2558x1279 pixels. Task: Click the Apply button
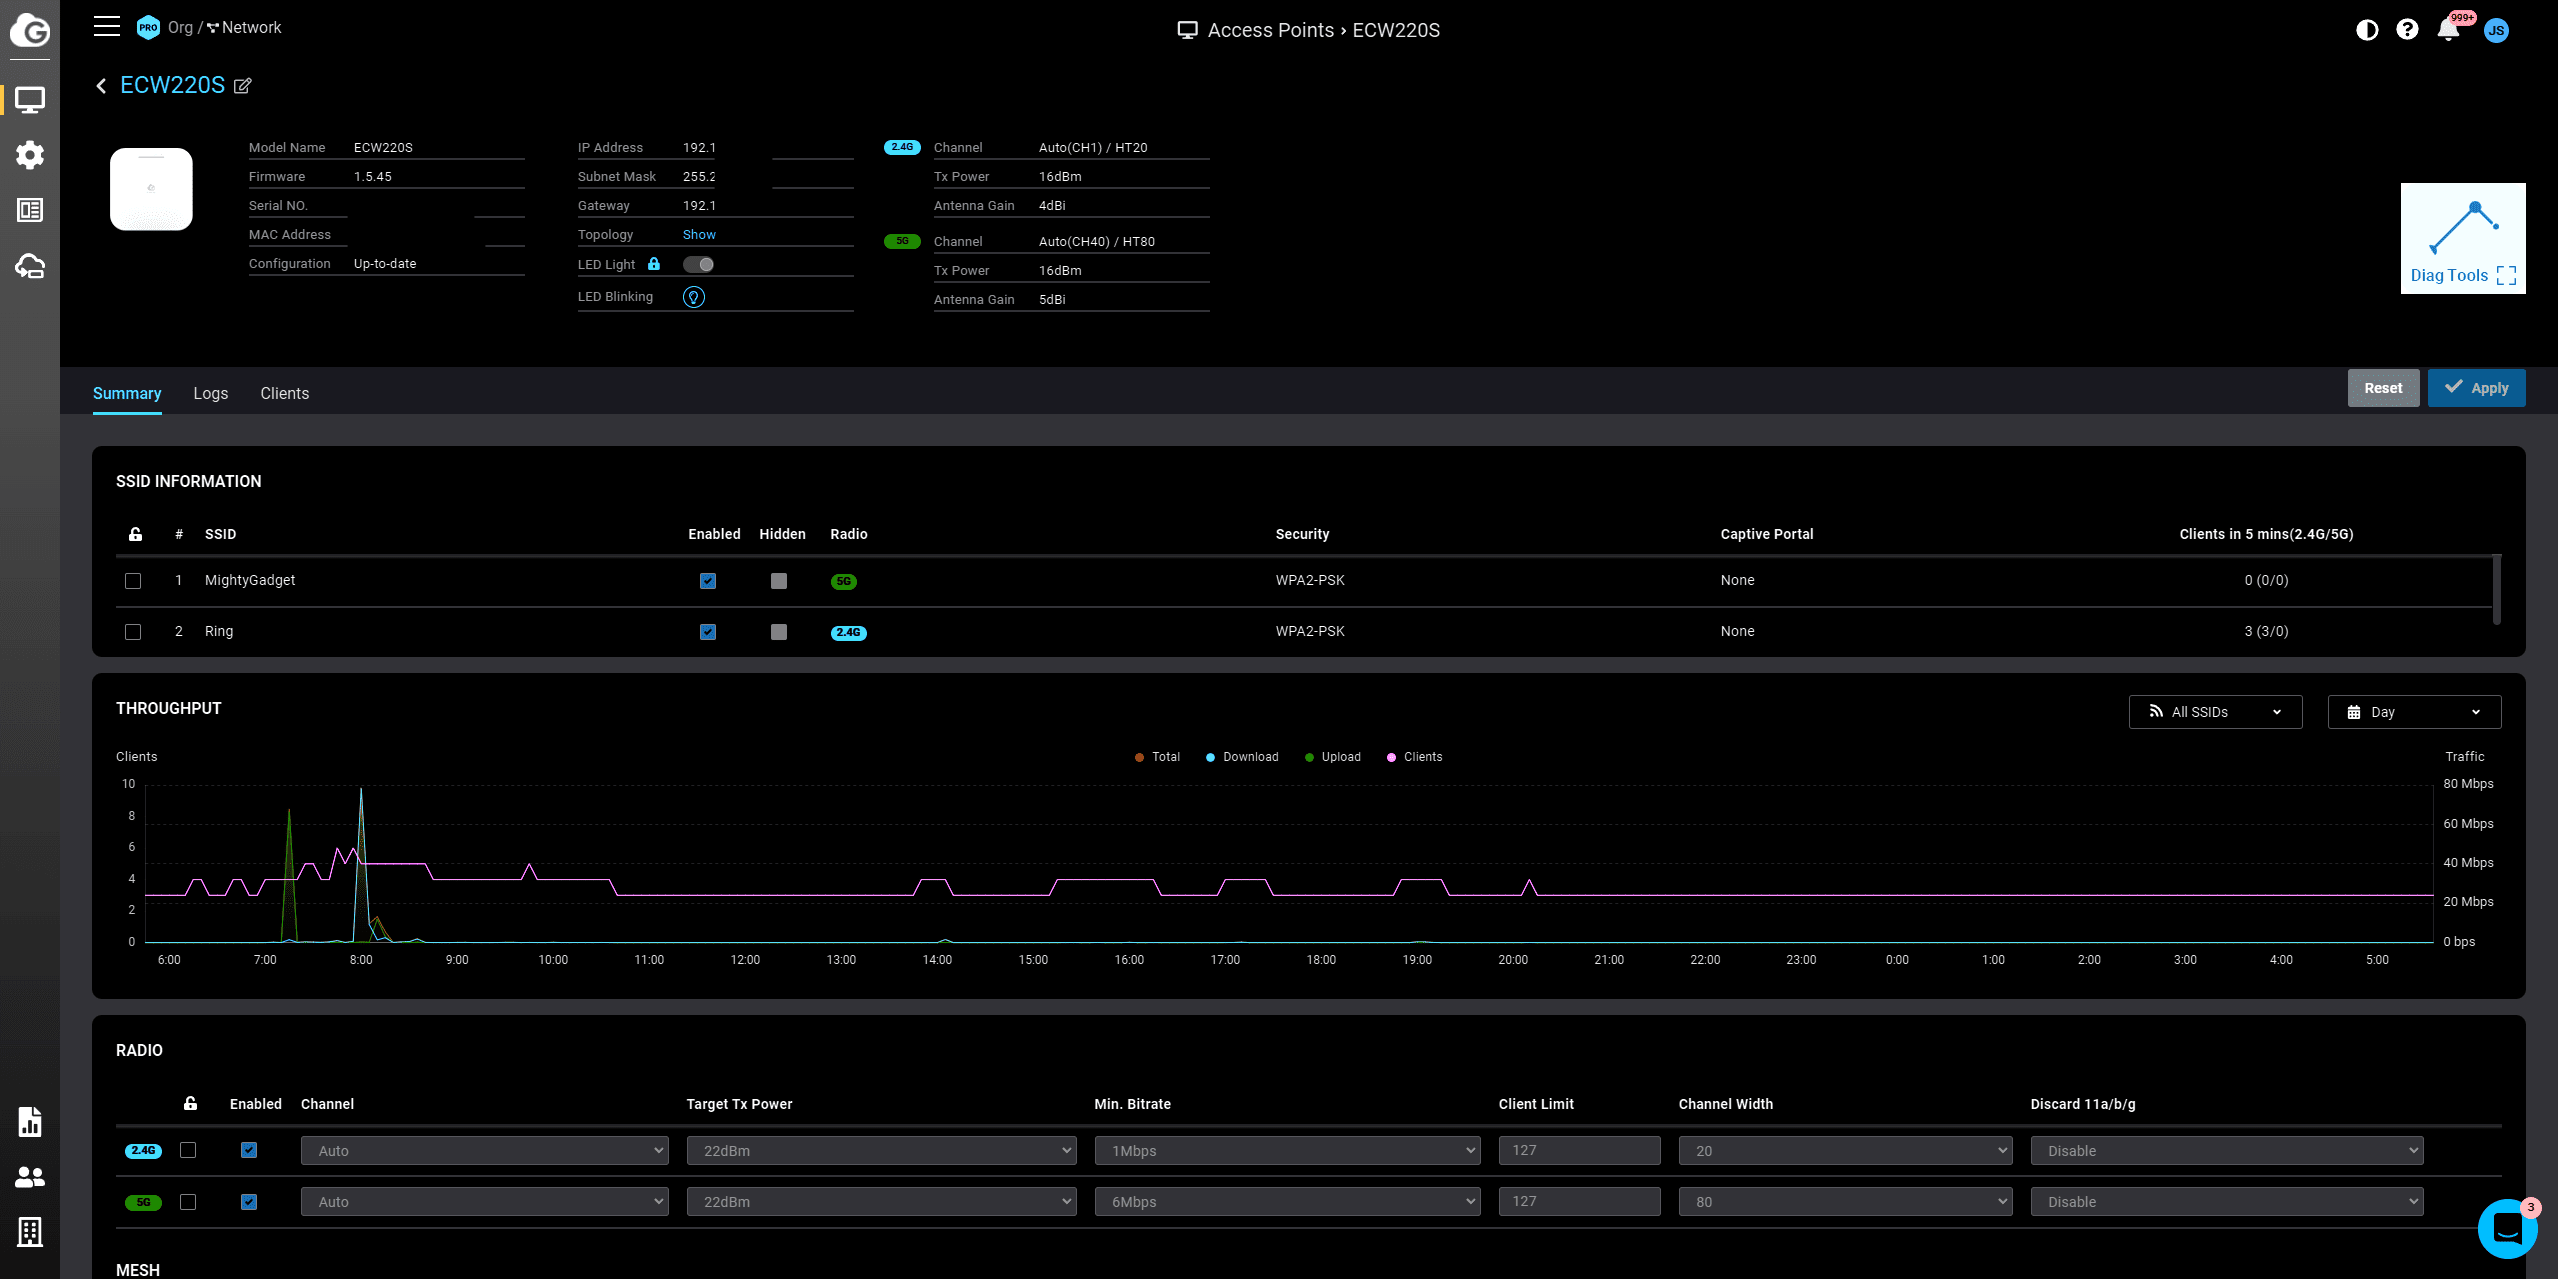[x=2476, y=388]
